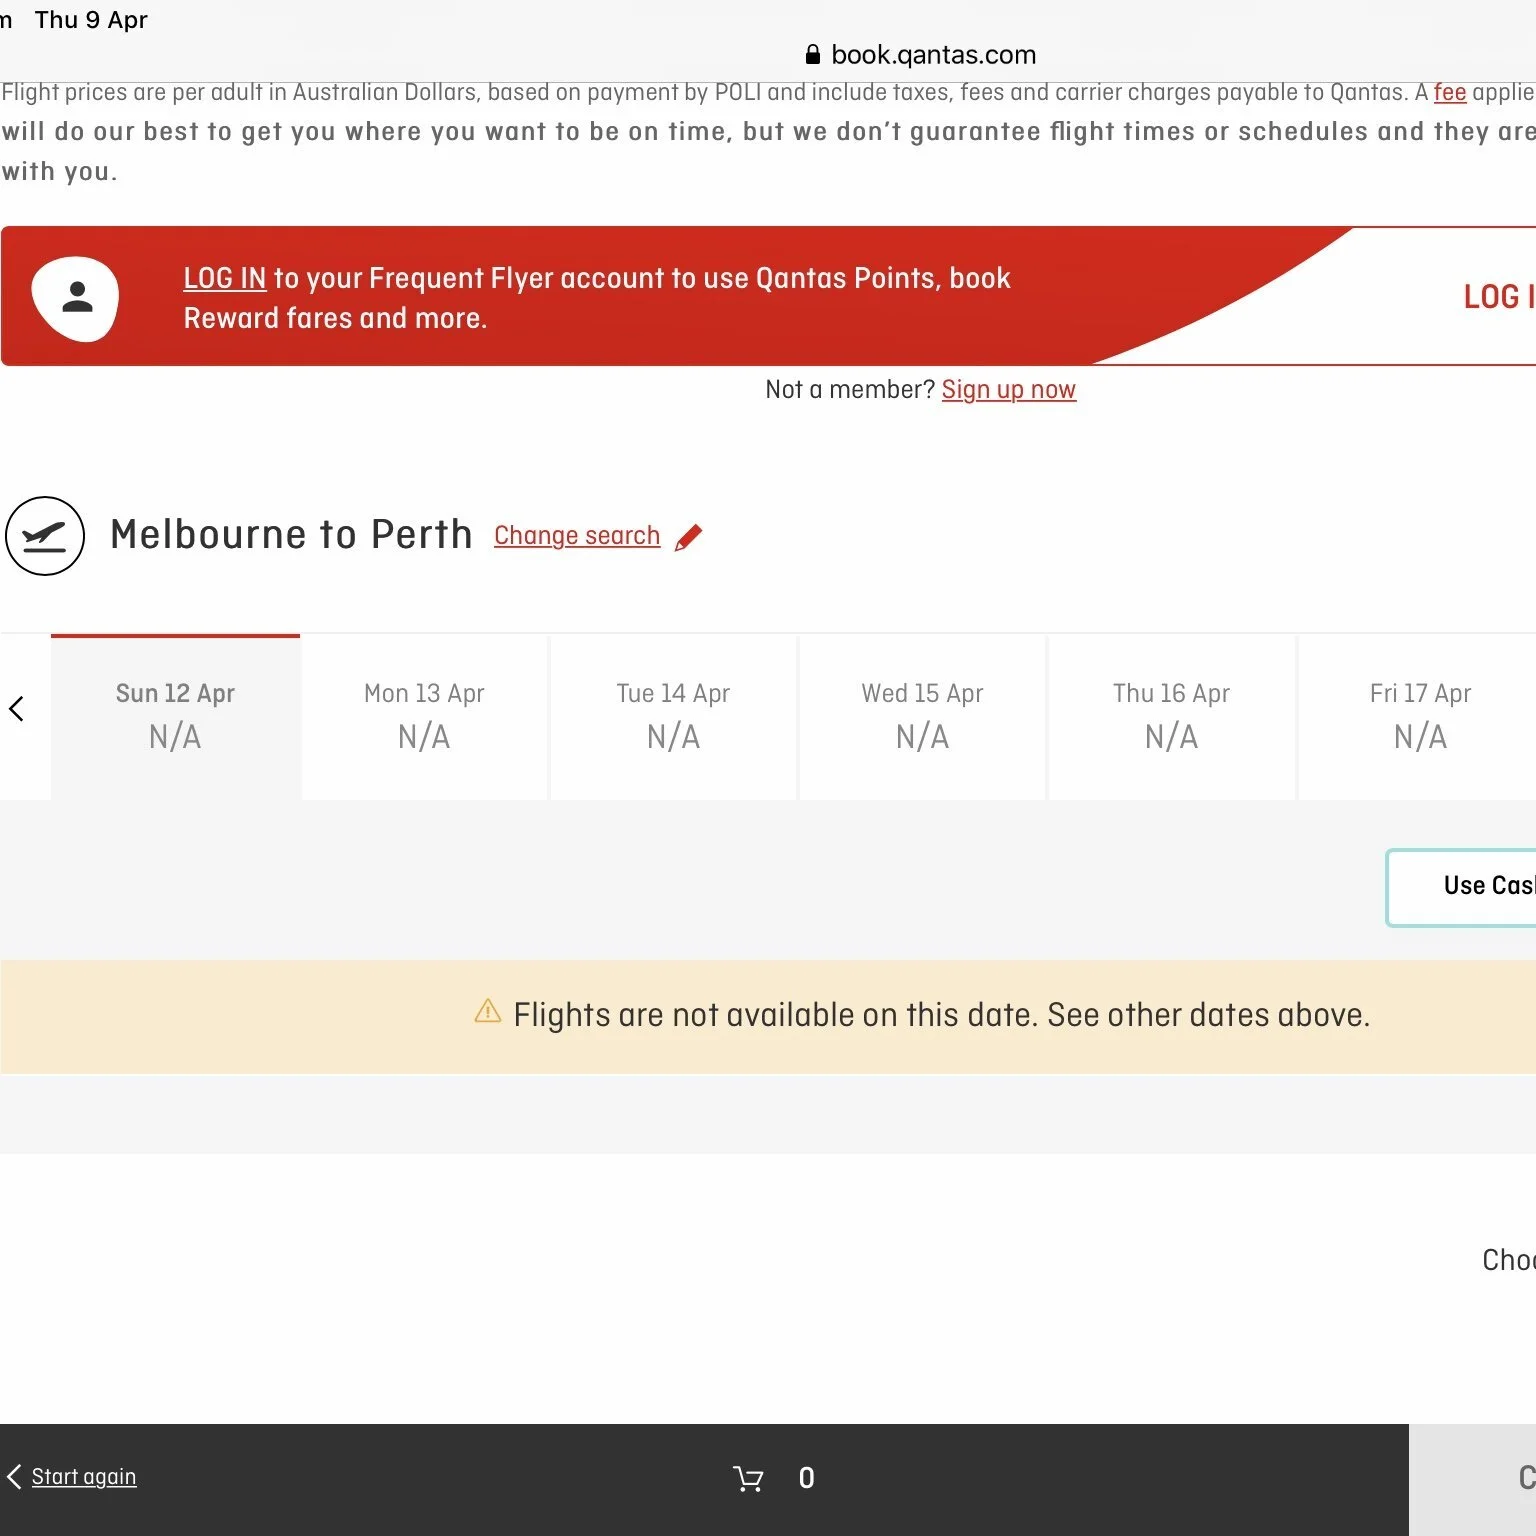Viewport: 1536px width, 1536px height.
Task: Click the red pencil edit icon
Action: click(688, 537)
